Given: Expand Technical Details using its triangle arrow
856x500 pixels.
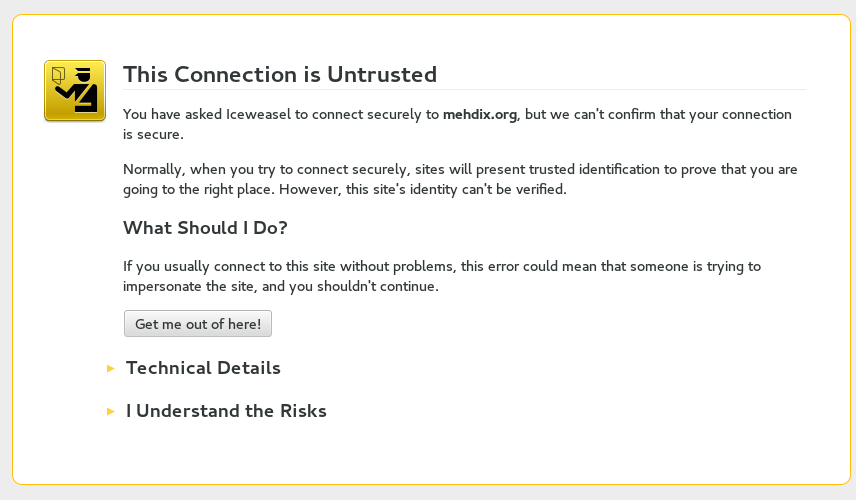Looking at the screenshot, I should tap(111, 368).
